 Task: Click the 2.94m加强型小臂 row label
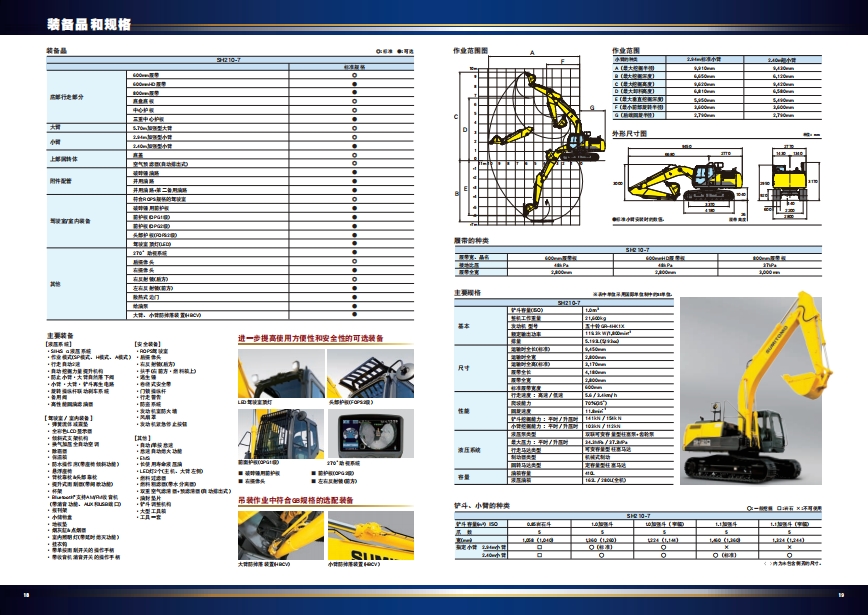click(x=152, y=137)
